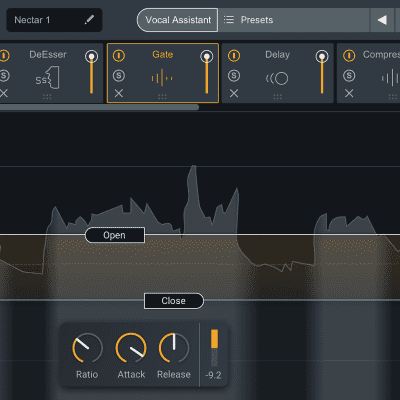Select the Gate waveform icon
The height and width of the screenshot is (400, 400).
(x=162, y=78)
